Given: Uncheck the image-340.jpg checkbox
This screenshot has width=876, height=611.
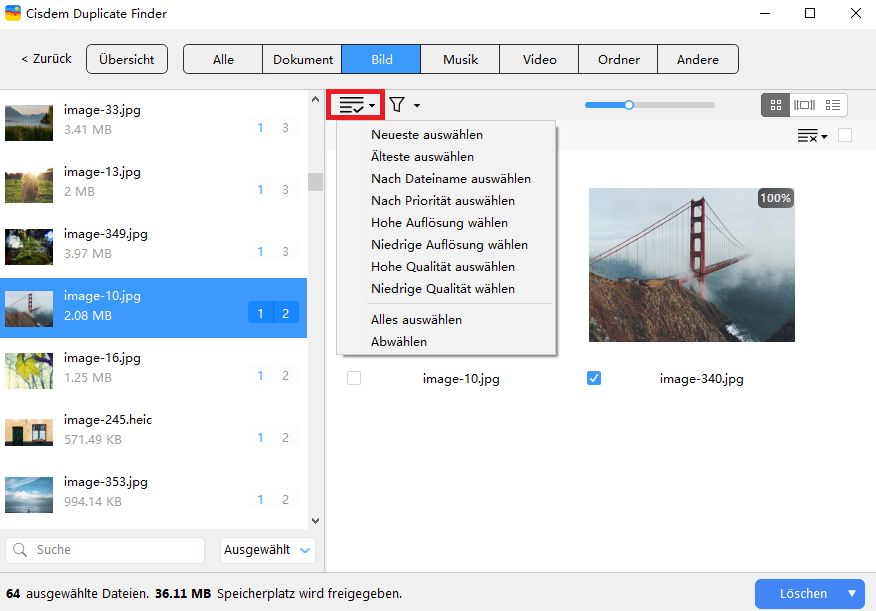Looking at the screenshot, I should coord(594,379).
